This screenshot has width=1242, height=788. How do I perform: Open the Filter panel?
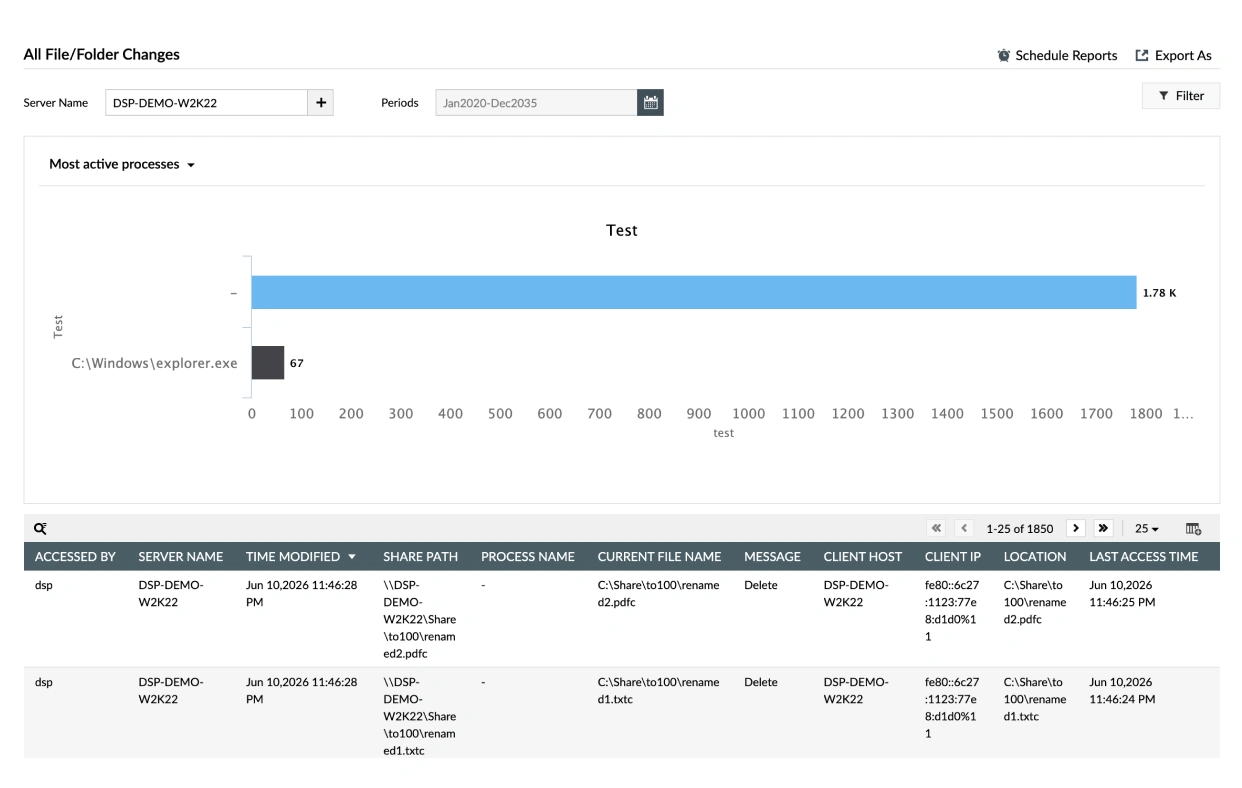click(1181, 96)
